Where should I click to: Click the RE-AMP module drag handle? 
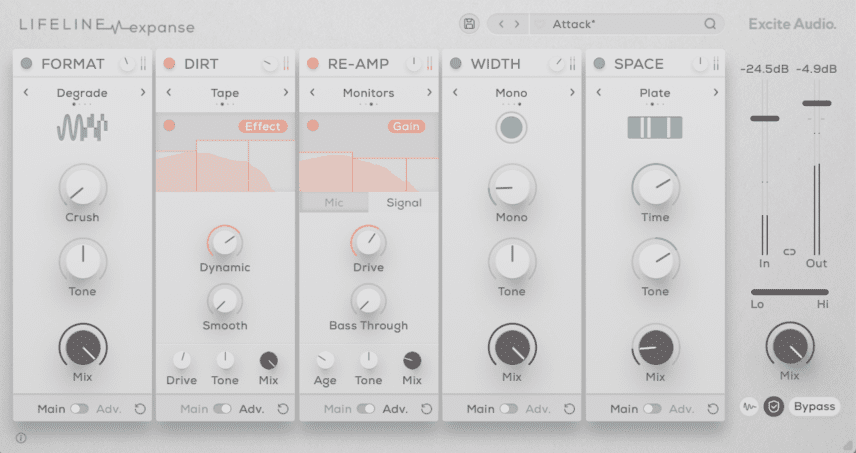point(430,64)
